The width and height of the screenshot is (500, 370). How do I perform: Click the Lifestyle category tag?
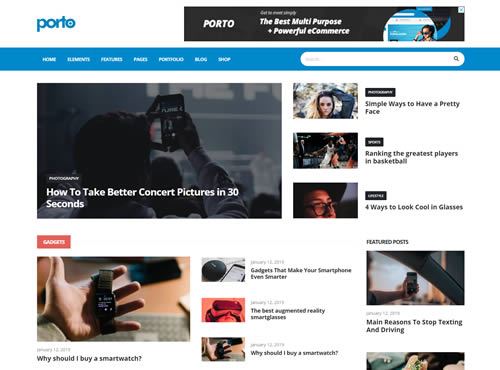tap(376, 196)
